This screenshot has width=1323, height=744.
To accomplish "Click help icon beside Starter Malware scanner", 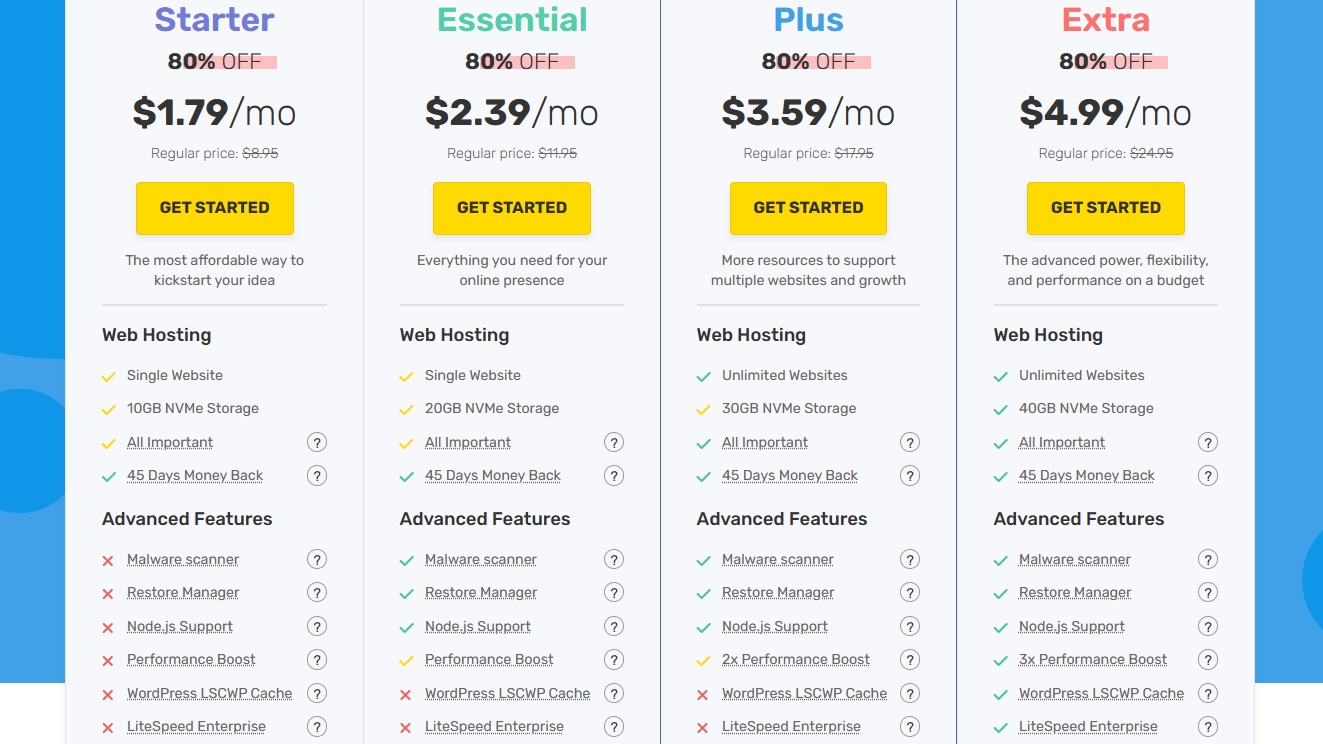I will [317, 560].
